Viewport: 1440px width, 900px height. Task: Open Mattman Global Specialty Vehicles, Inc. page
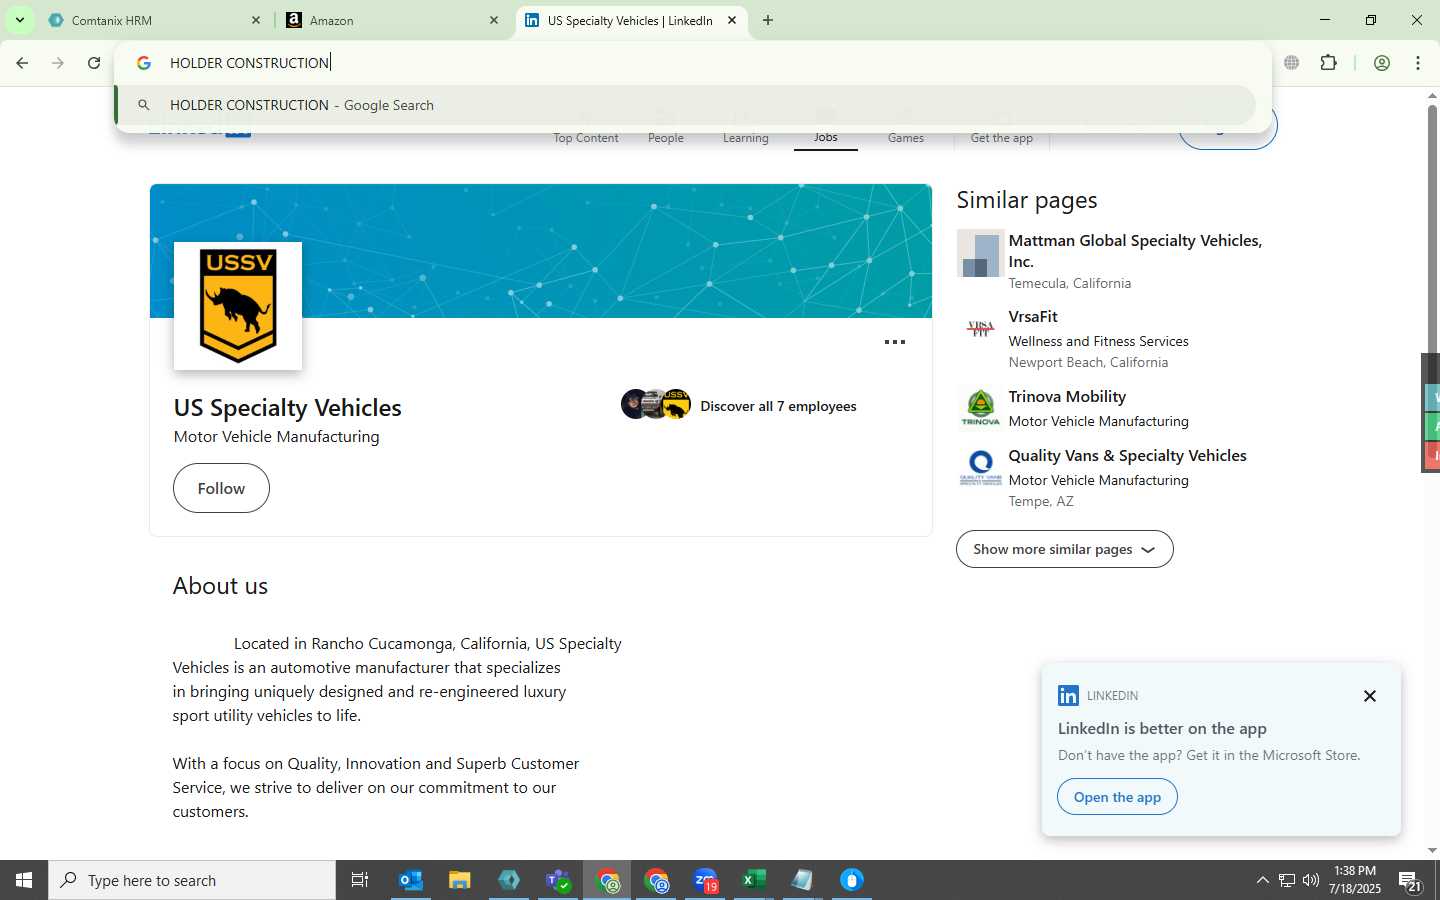[1135, 251]
